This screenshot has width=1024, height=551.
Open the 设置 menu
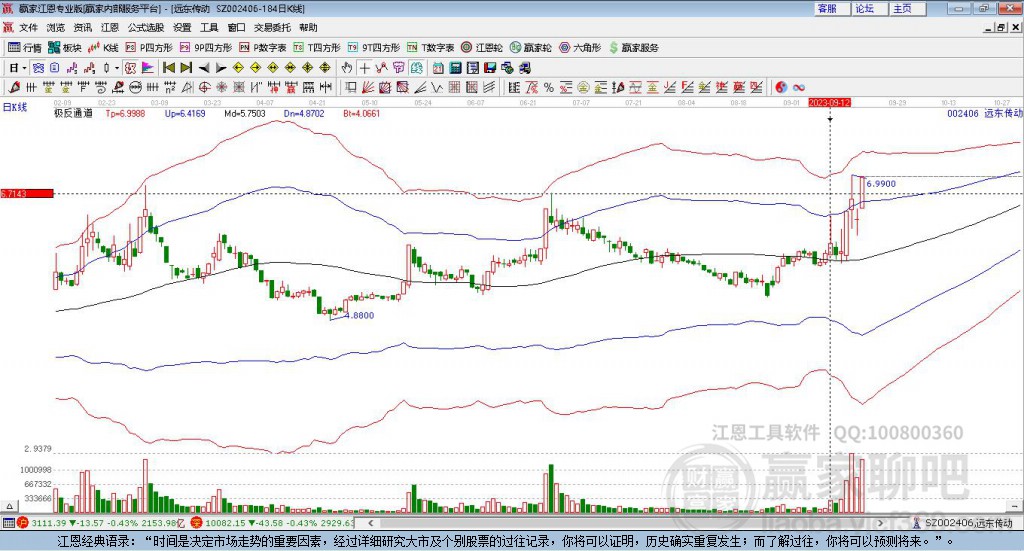pos(182,27)
